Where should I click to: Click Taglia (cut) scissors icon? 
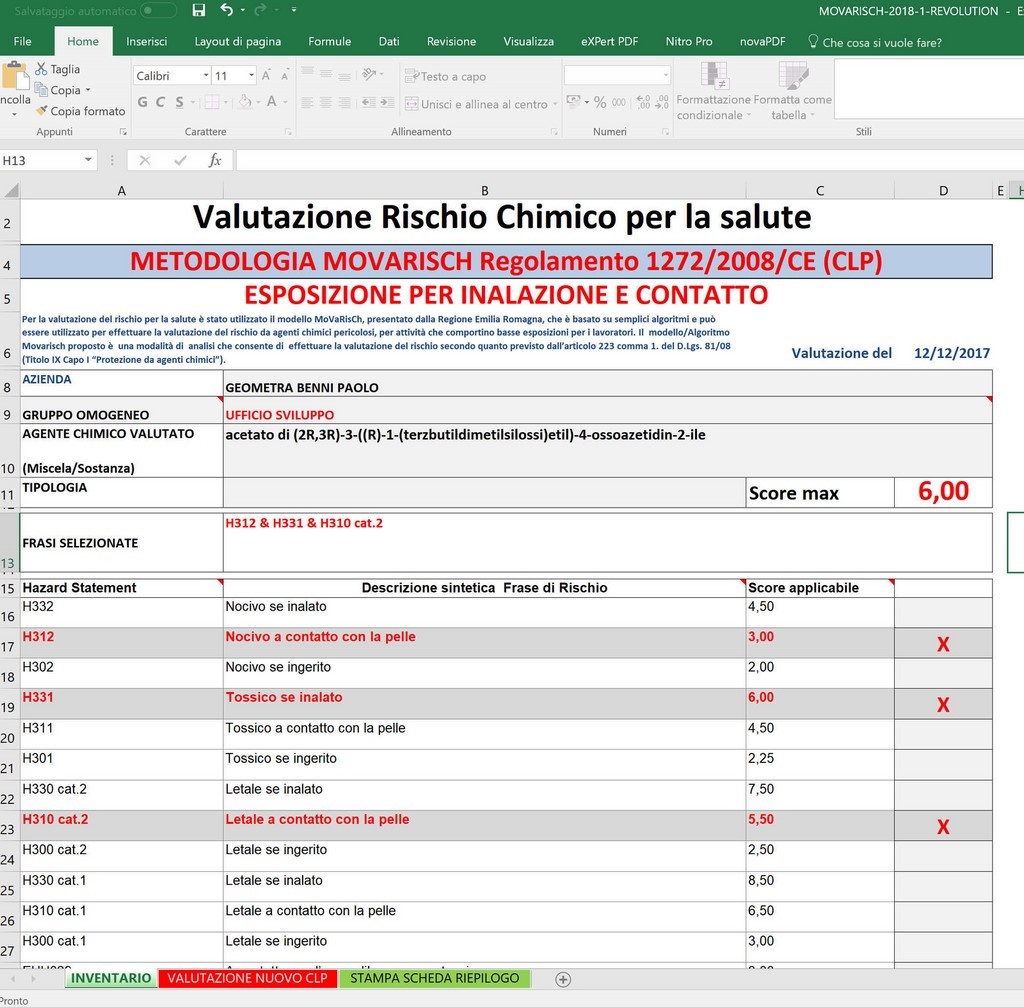pos(41,69)
